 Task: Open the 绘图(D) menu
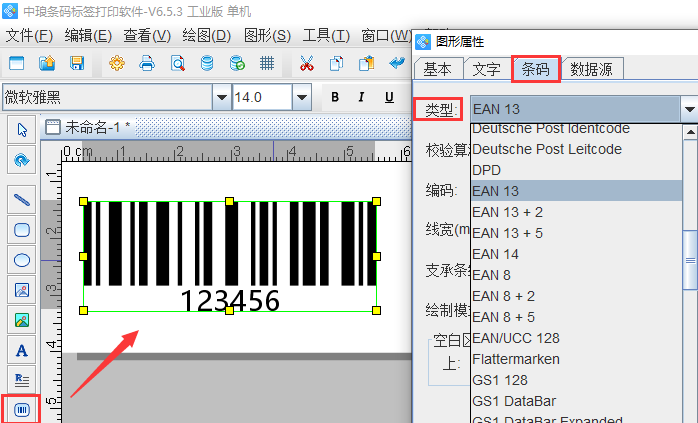coord(206,35)
